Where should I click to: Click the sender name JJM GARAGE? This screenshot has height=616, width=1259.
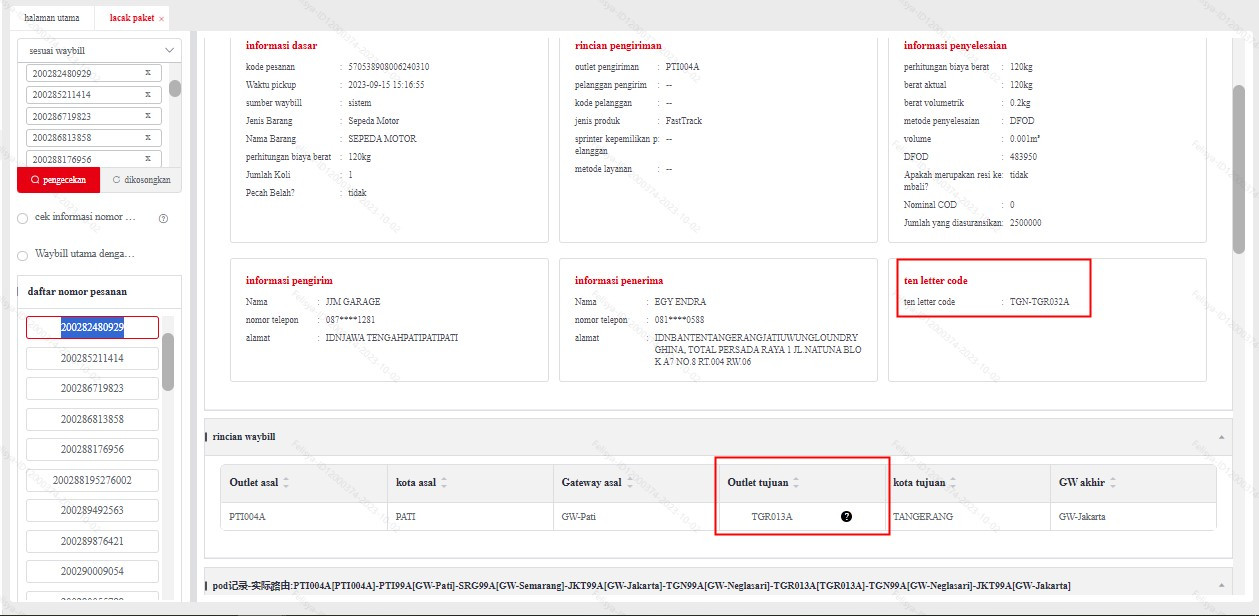pos(353,301)
